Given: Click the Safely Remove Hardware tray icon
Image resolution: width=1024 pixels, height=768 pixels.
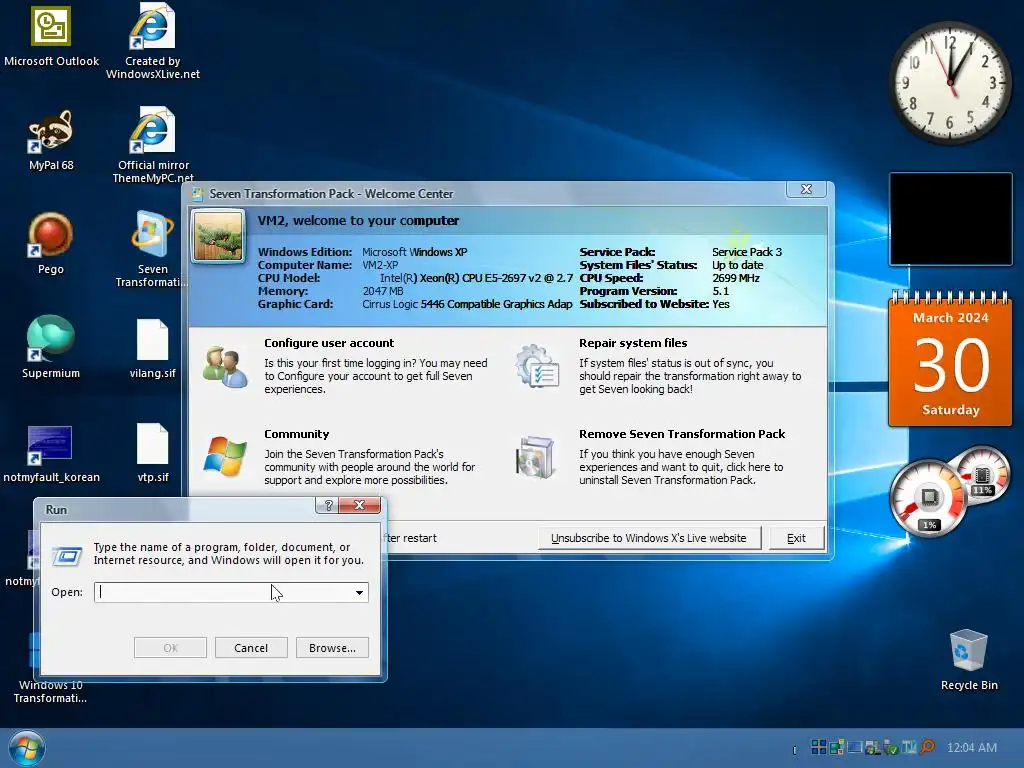Looking at the screenshot, I should (891, 748).
